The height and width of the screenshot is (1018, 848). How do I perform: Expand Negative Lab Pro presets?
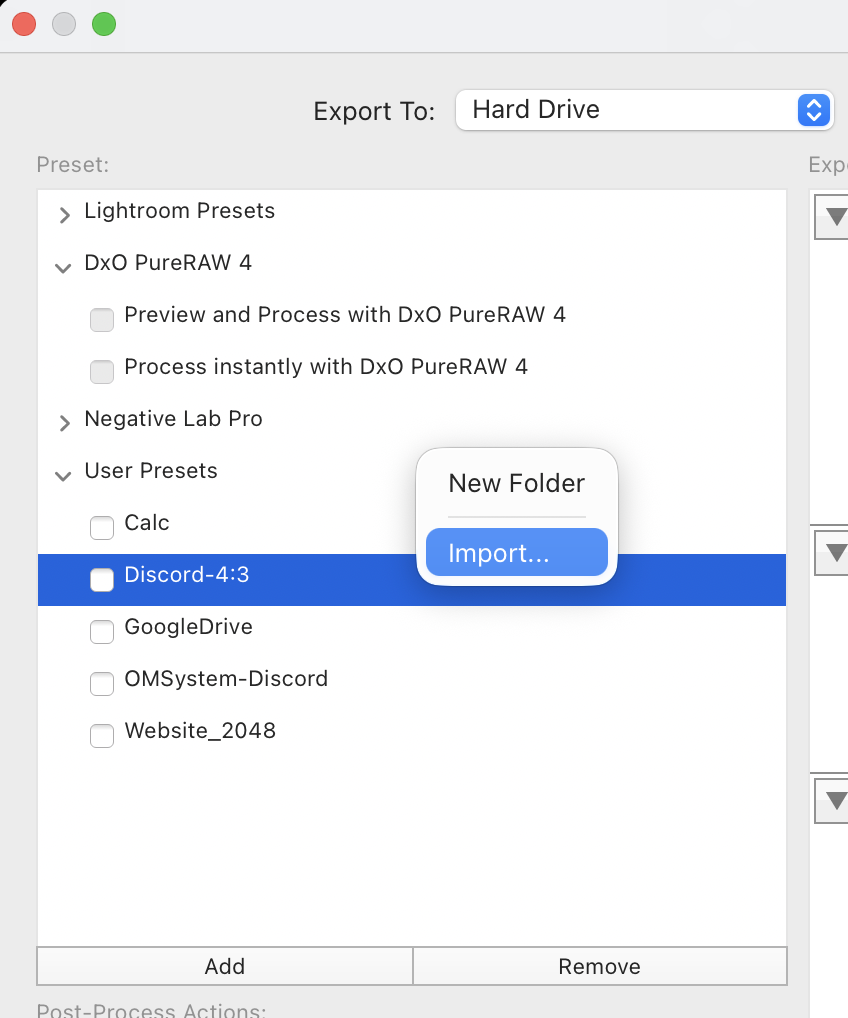pyautogui.click(x=65, y=422)
